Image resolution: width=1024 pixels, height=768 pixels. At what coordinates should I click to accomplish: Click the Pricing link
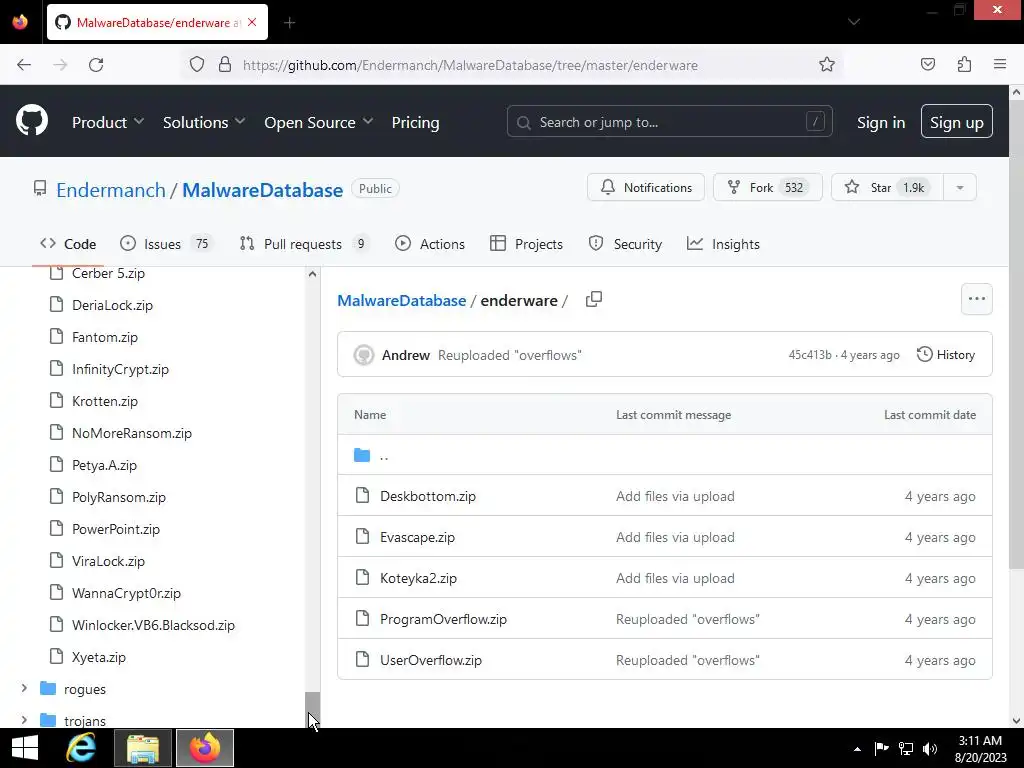click(x=415, y=122)
